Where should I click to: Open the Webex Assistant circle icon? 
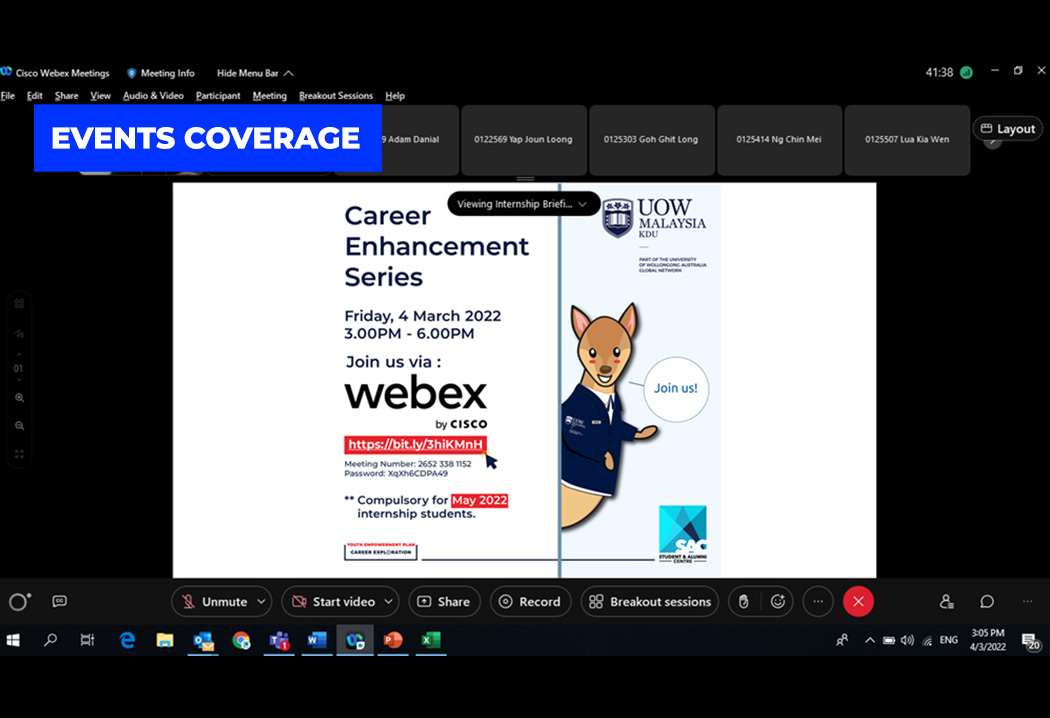(x=18, y=601)
